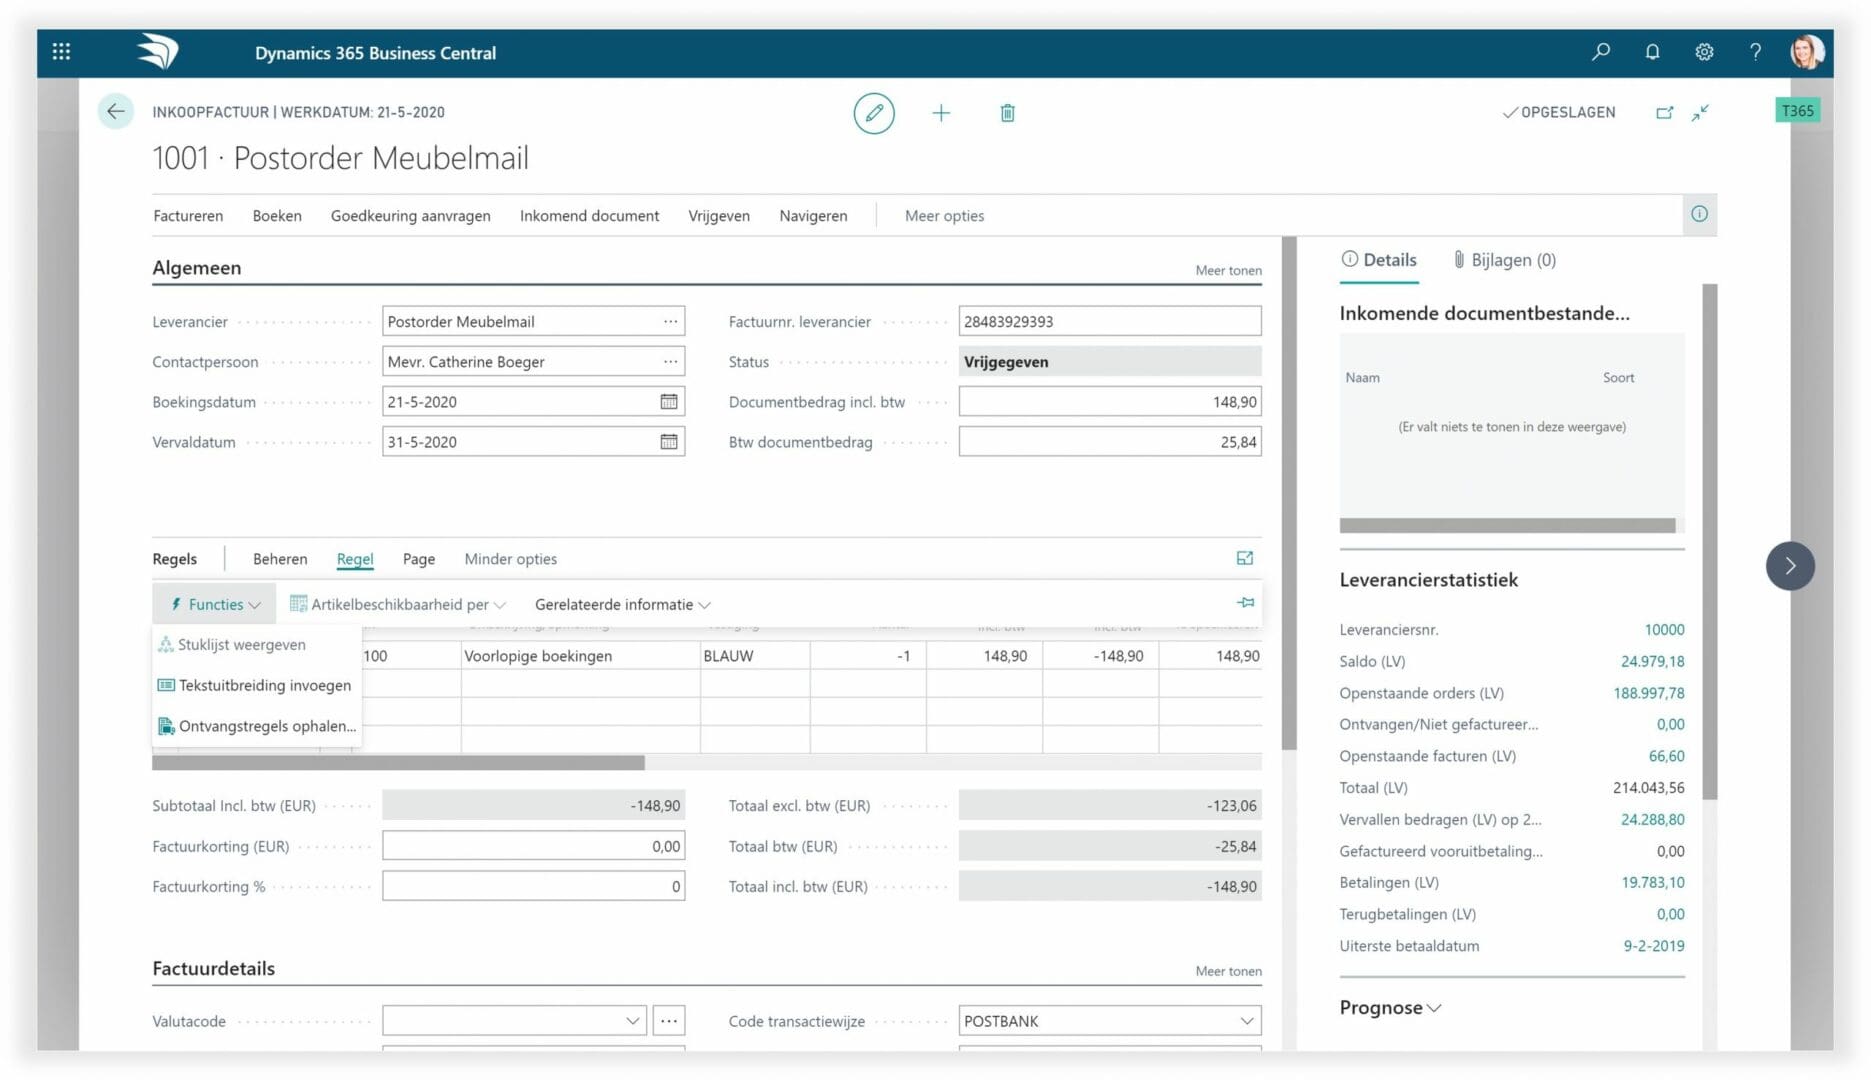Screen dimensions: 1871x1080
Task: Look up Contactpersoon with ellipsis button
Action: [670, 362]
